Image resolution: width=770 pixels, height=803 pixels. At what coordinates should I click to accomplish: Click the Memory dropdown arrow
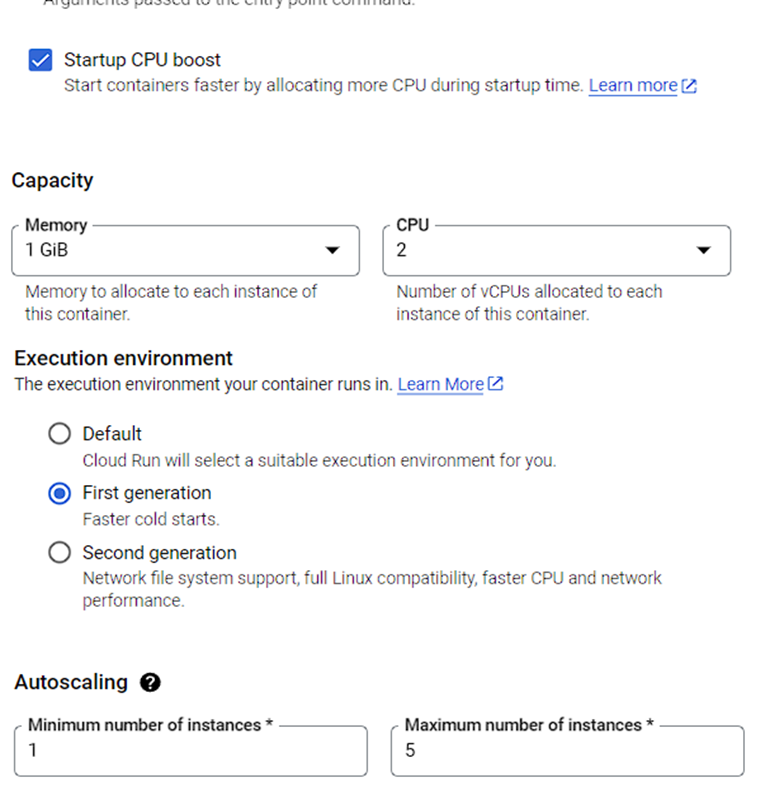(332, 250)
